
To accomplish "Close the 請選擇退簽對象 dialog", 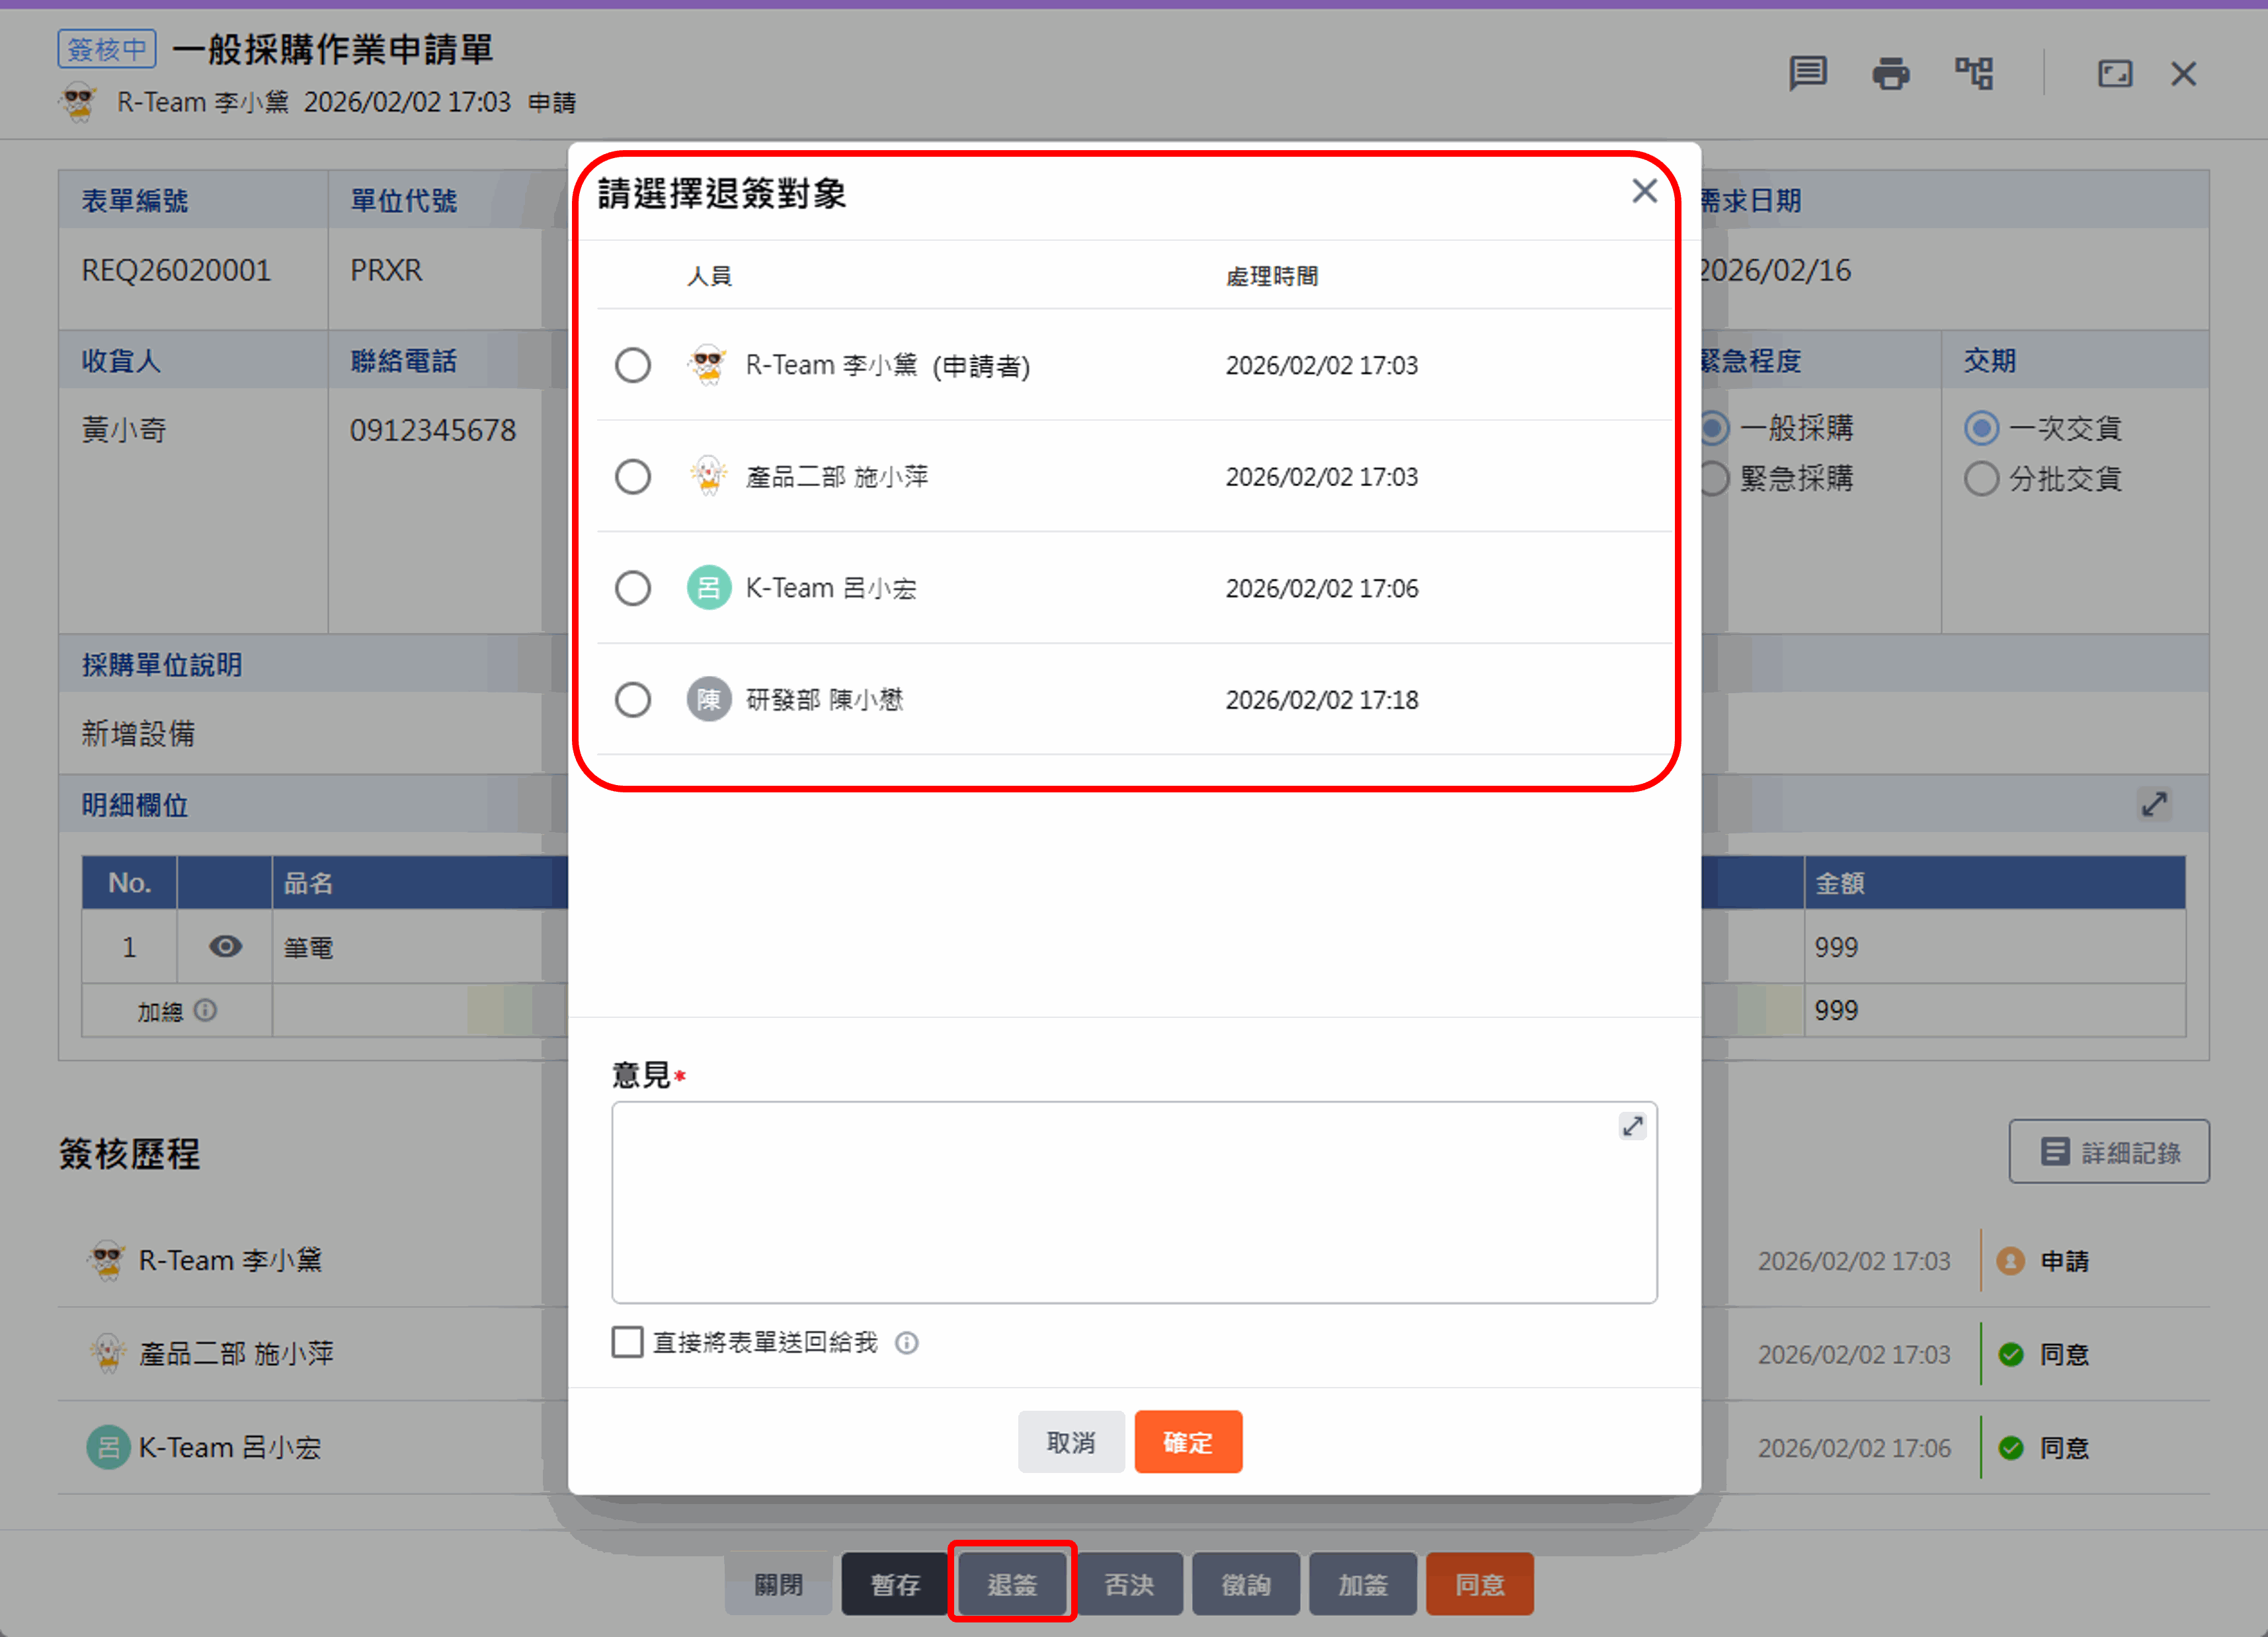I will [x=1644, y=191].
